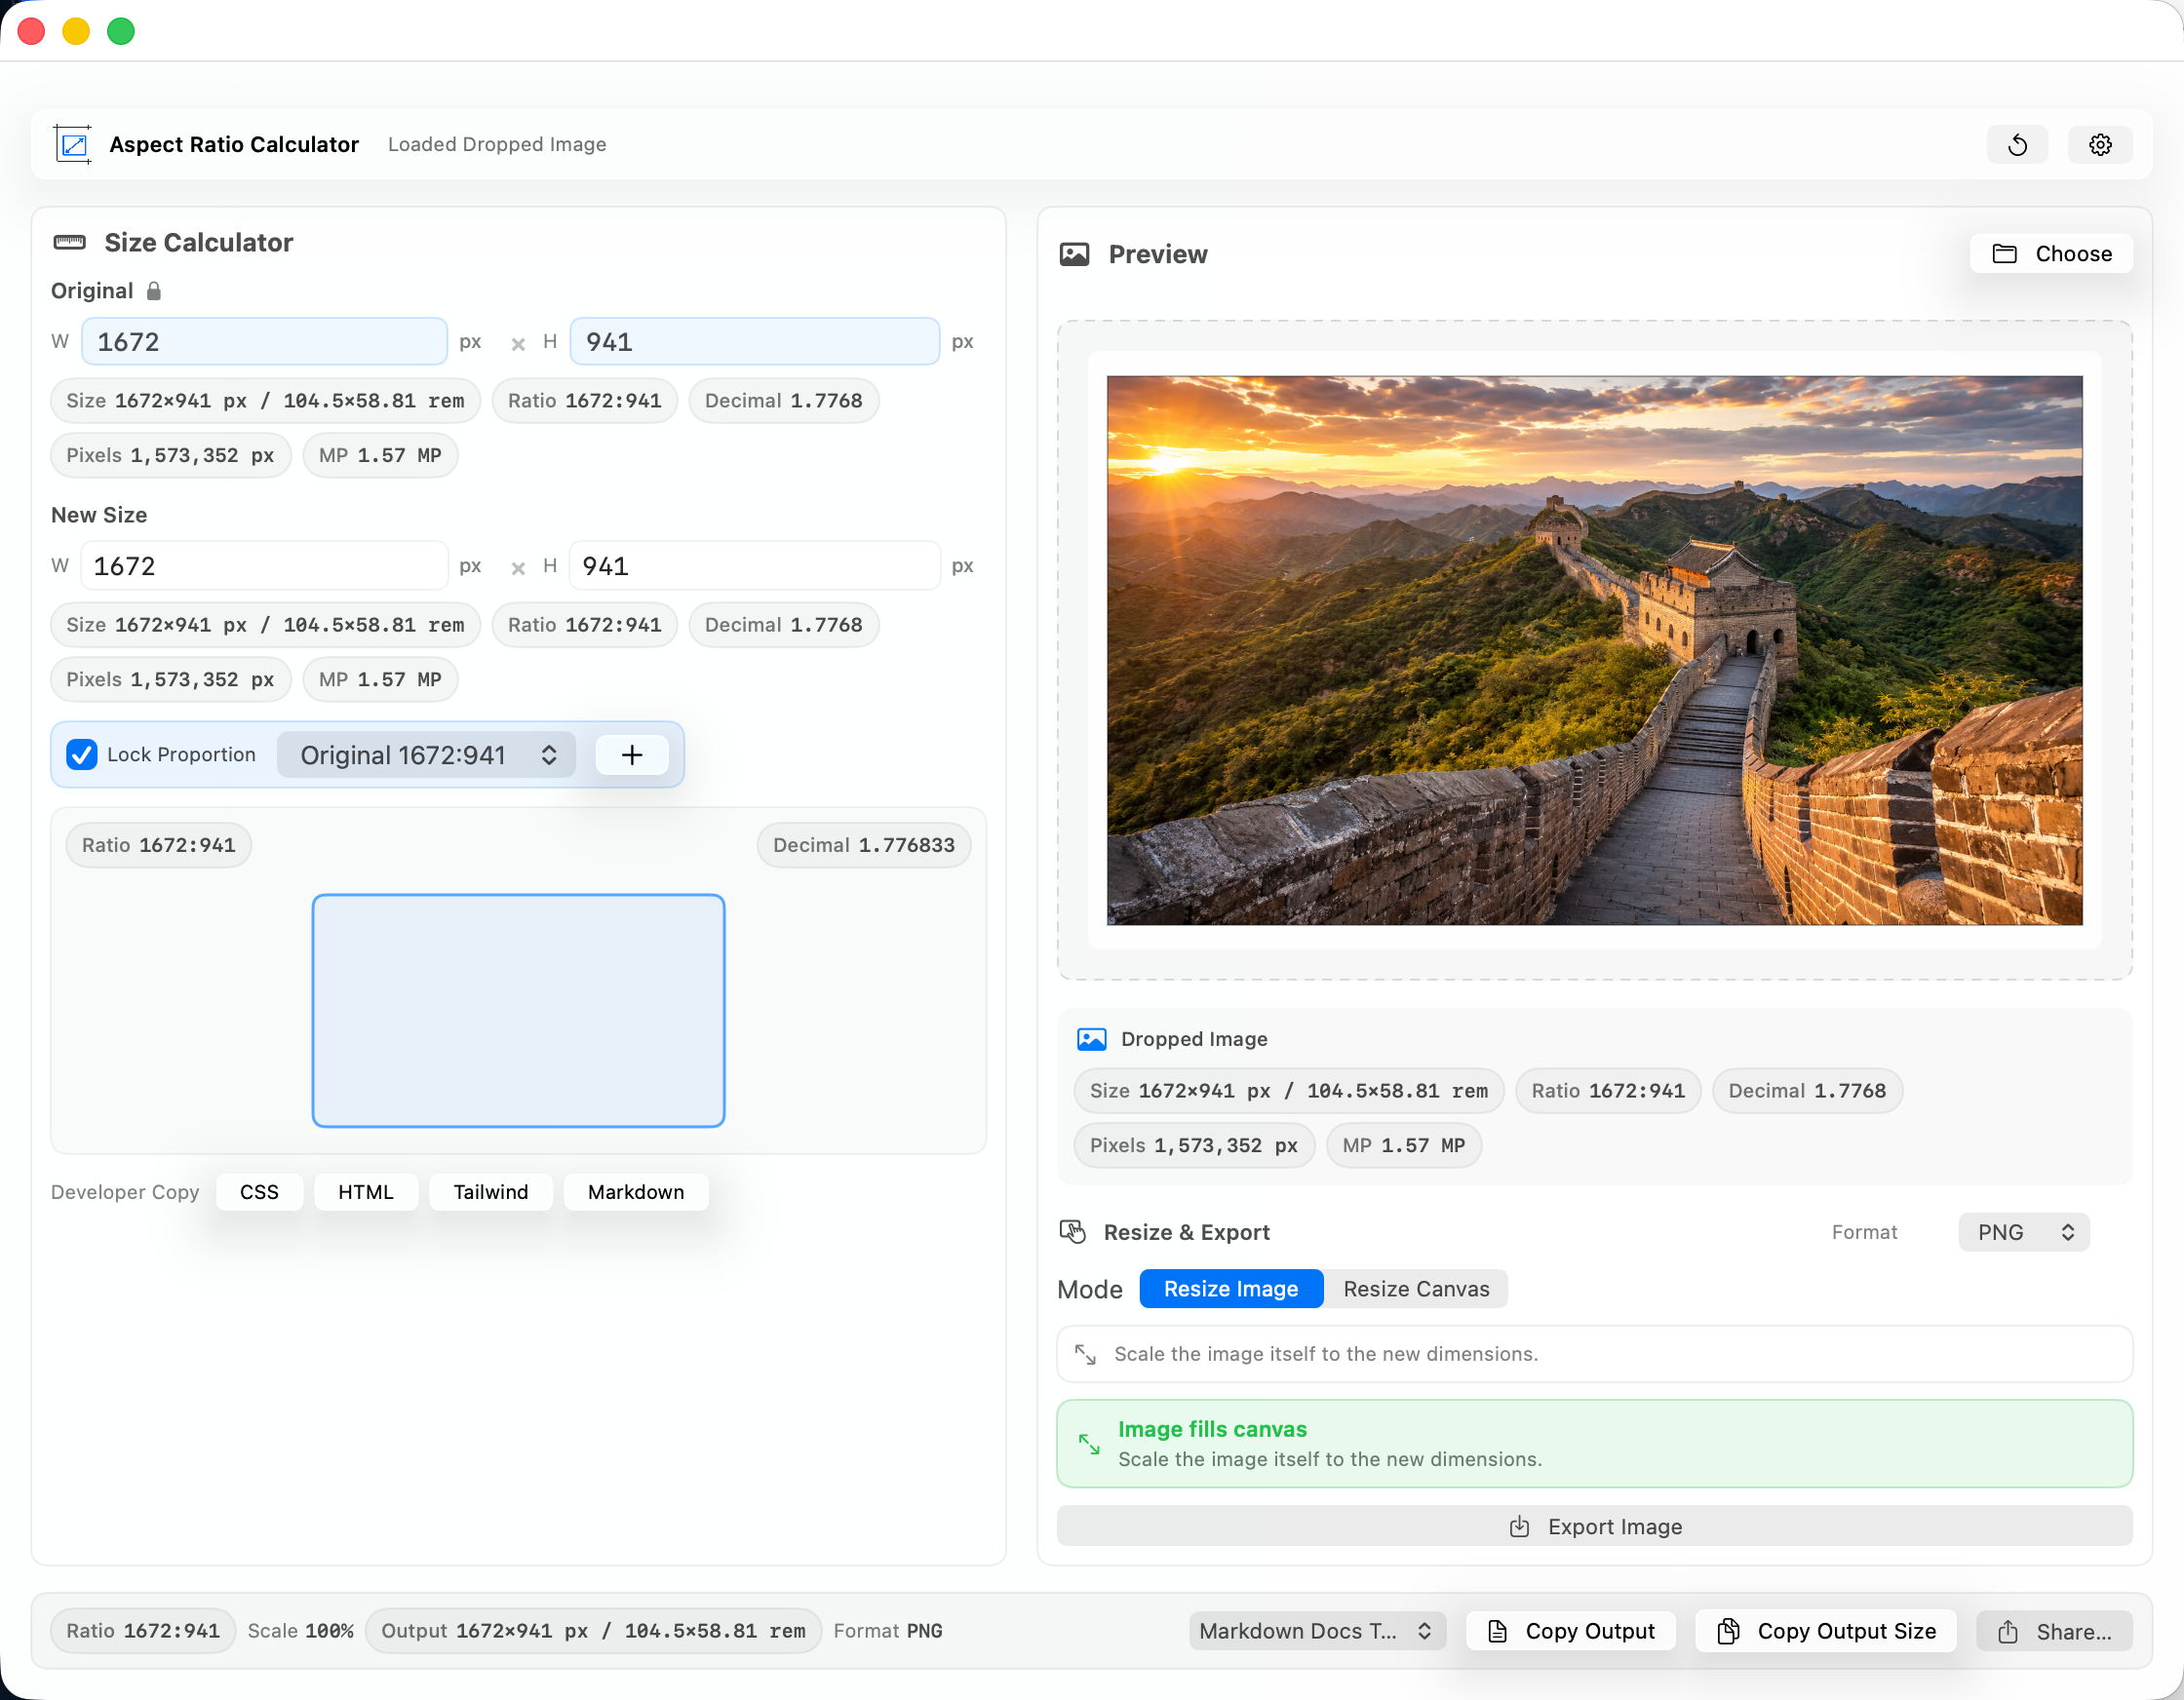
Task: Open the Share... button
Action: (2054, 1631)
